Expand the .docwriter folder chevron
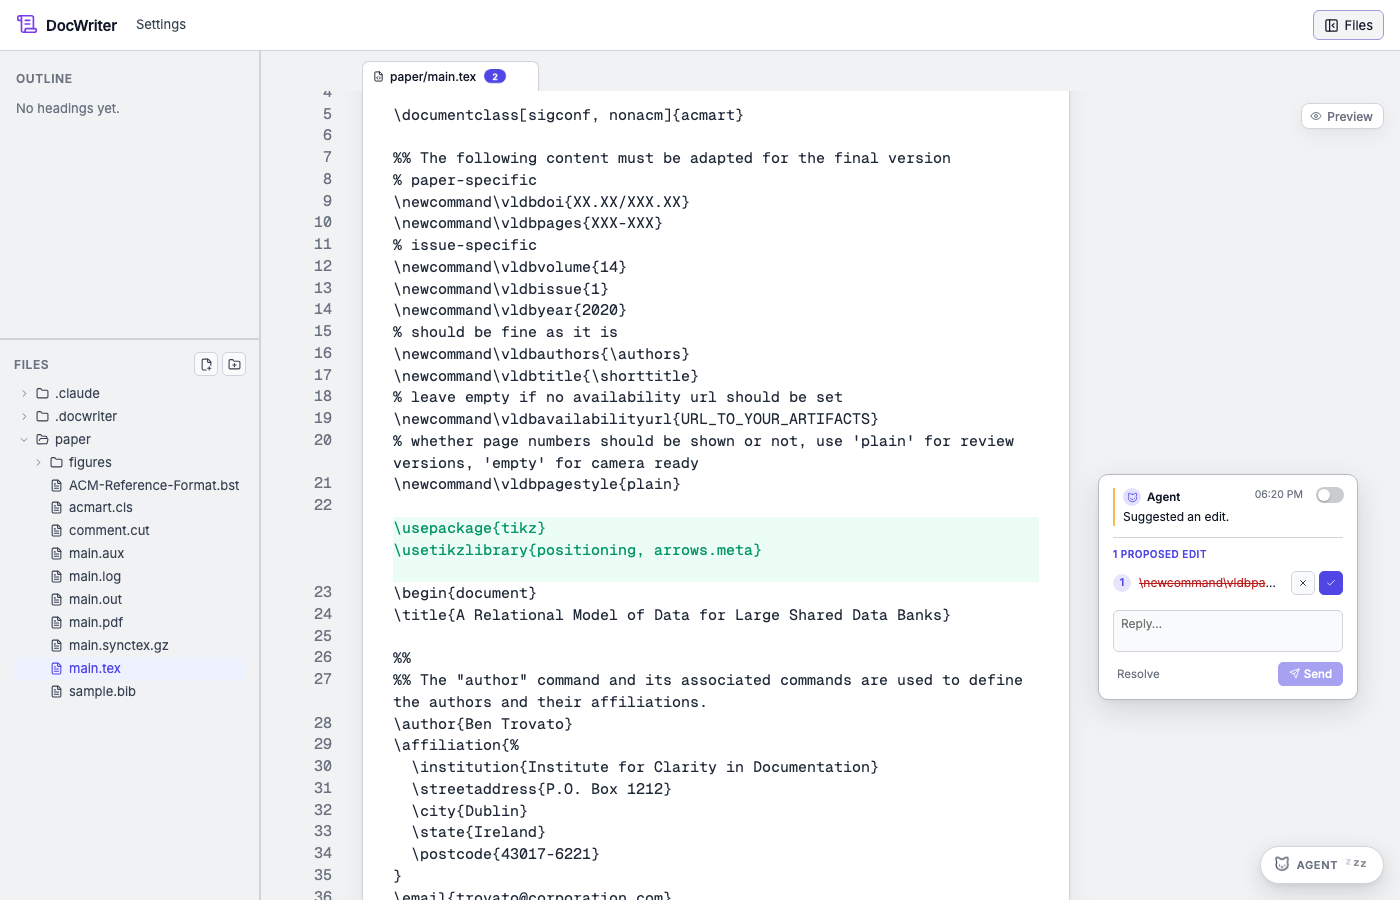Viewport: 1400px width, 900px height. (24, 416)
